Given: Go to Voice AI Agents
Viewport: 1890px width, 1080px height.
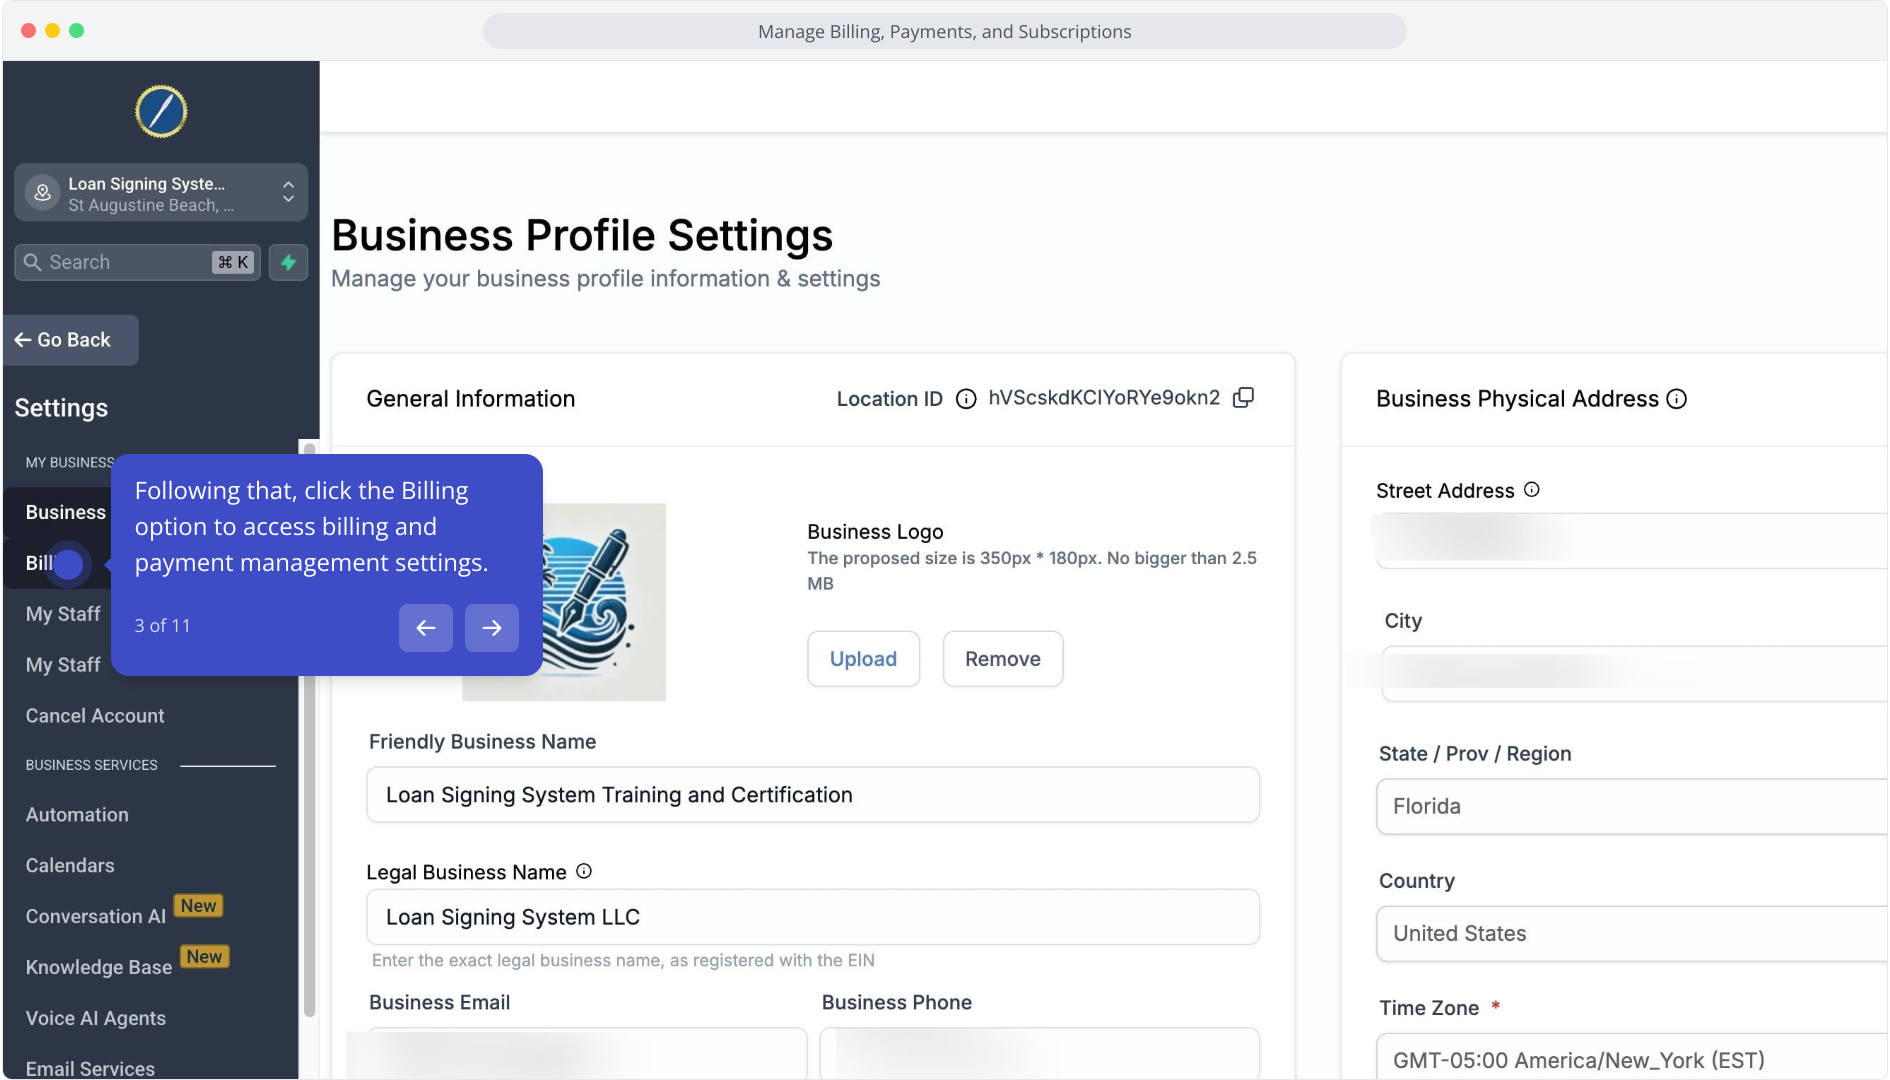Looking at the screenshot, I should (x=96, y=1018).
